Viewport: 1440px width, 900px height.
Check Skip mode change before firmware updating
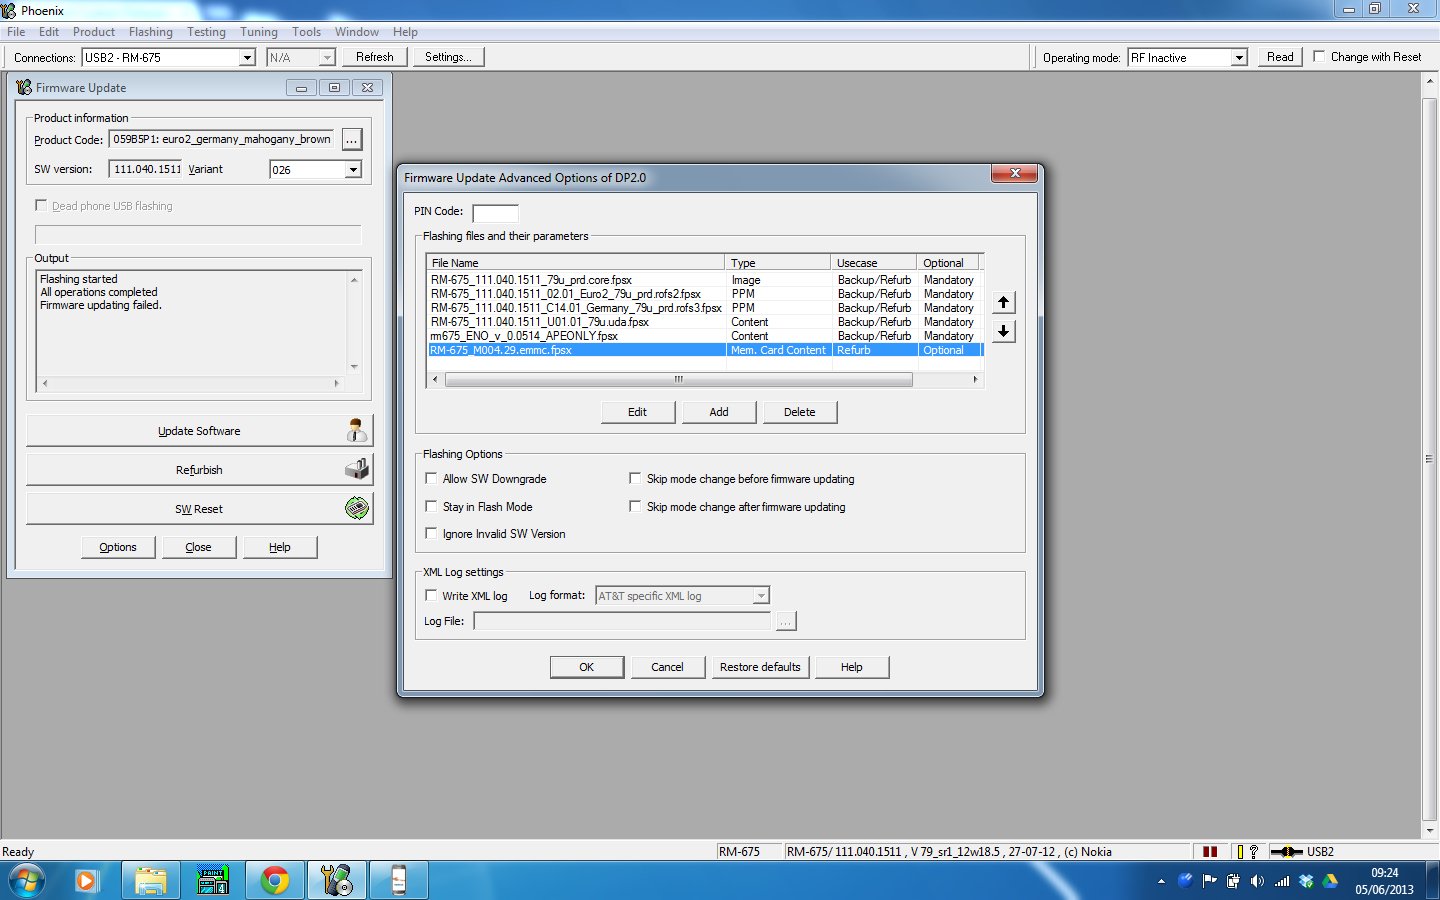click(635, 479)
